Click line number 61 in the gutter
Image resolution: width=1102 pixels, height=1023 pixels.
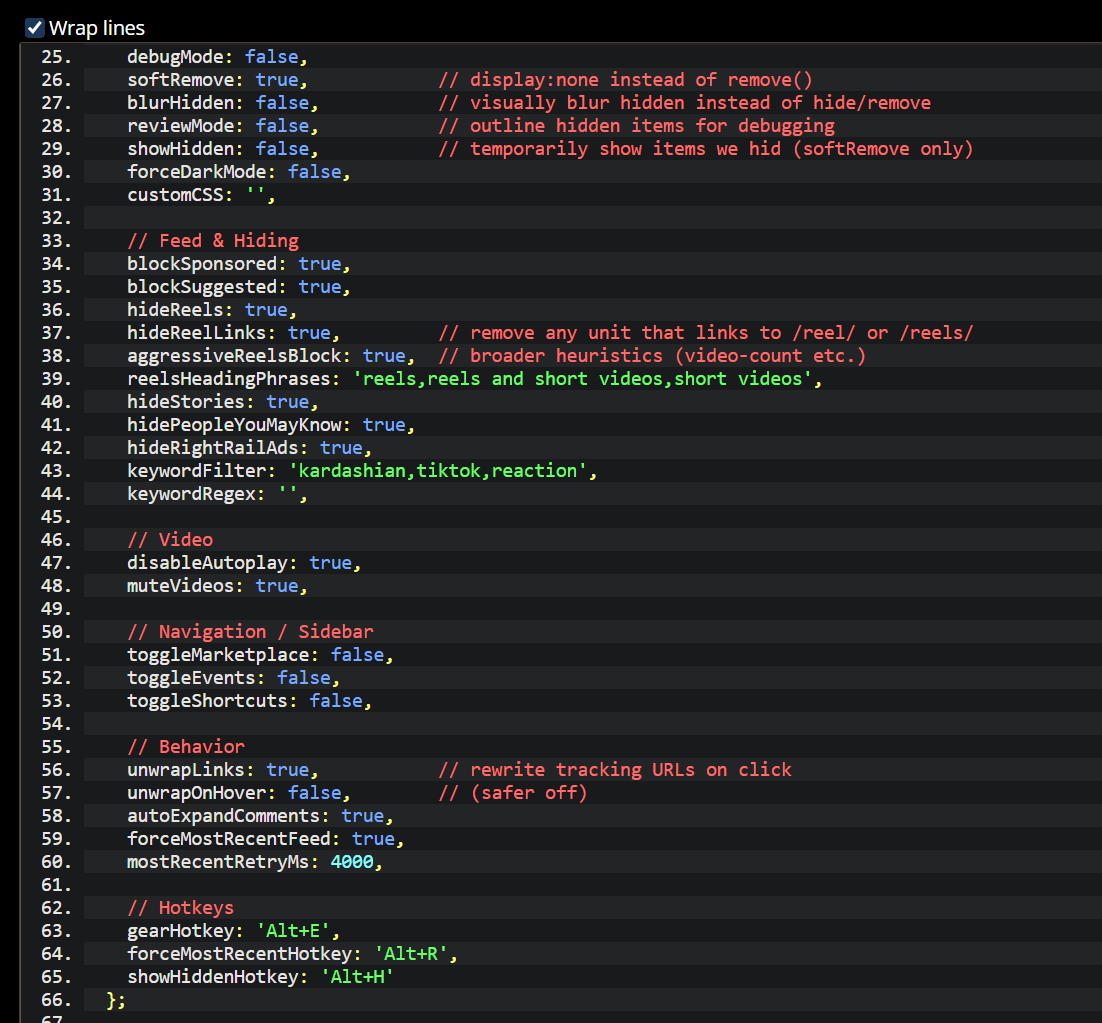56,885
